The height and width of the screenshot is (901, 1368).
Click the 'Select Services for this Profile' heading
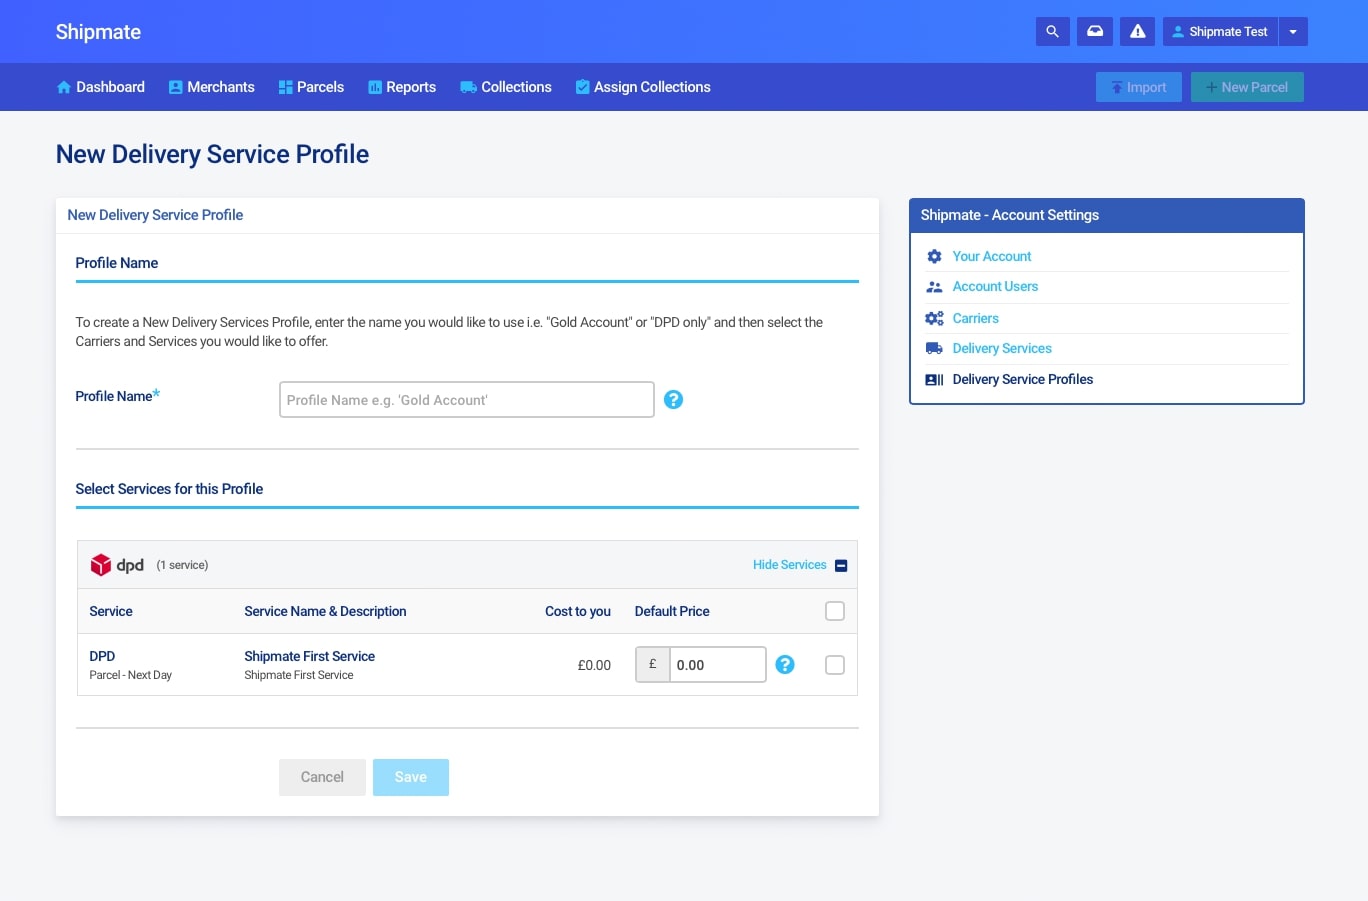[169, 489]
